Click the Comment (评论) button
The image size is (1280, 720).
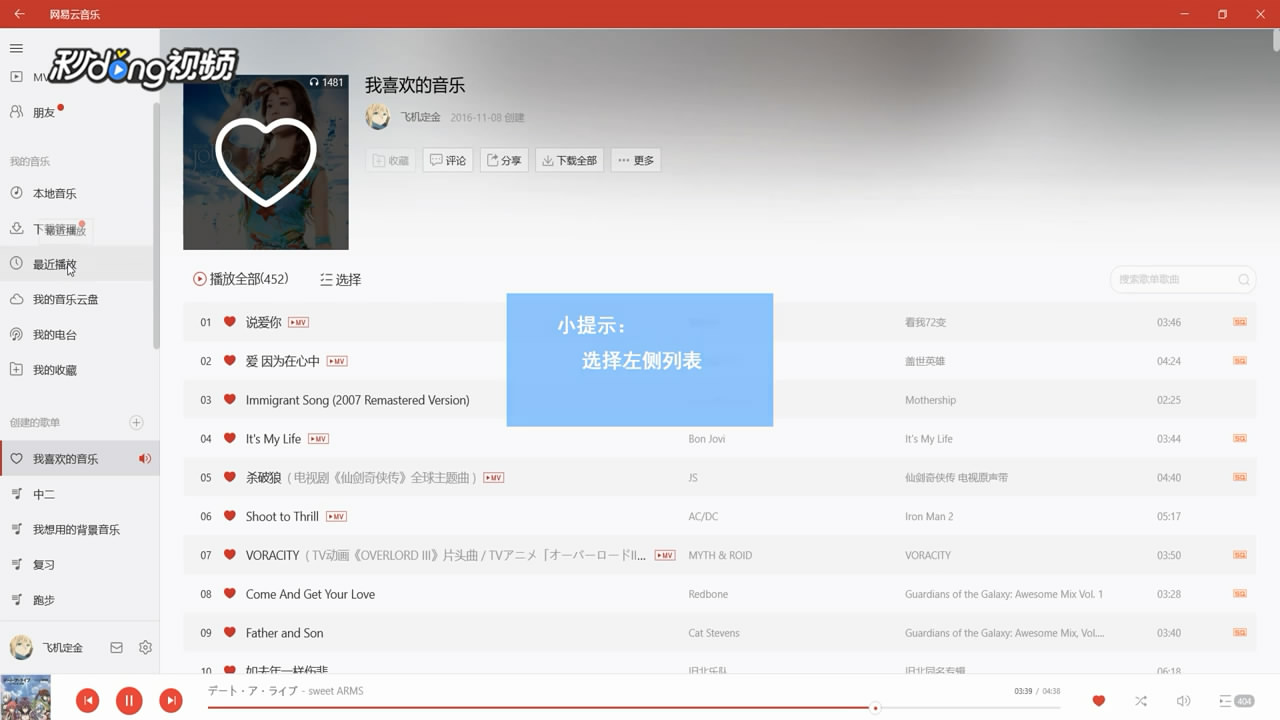pyautogui.click(x=448, y=160)
